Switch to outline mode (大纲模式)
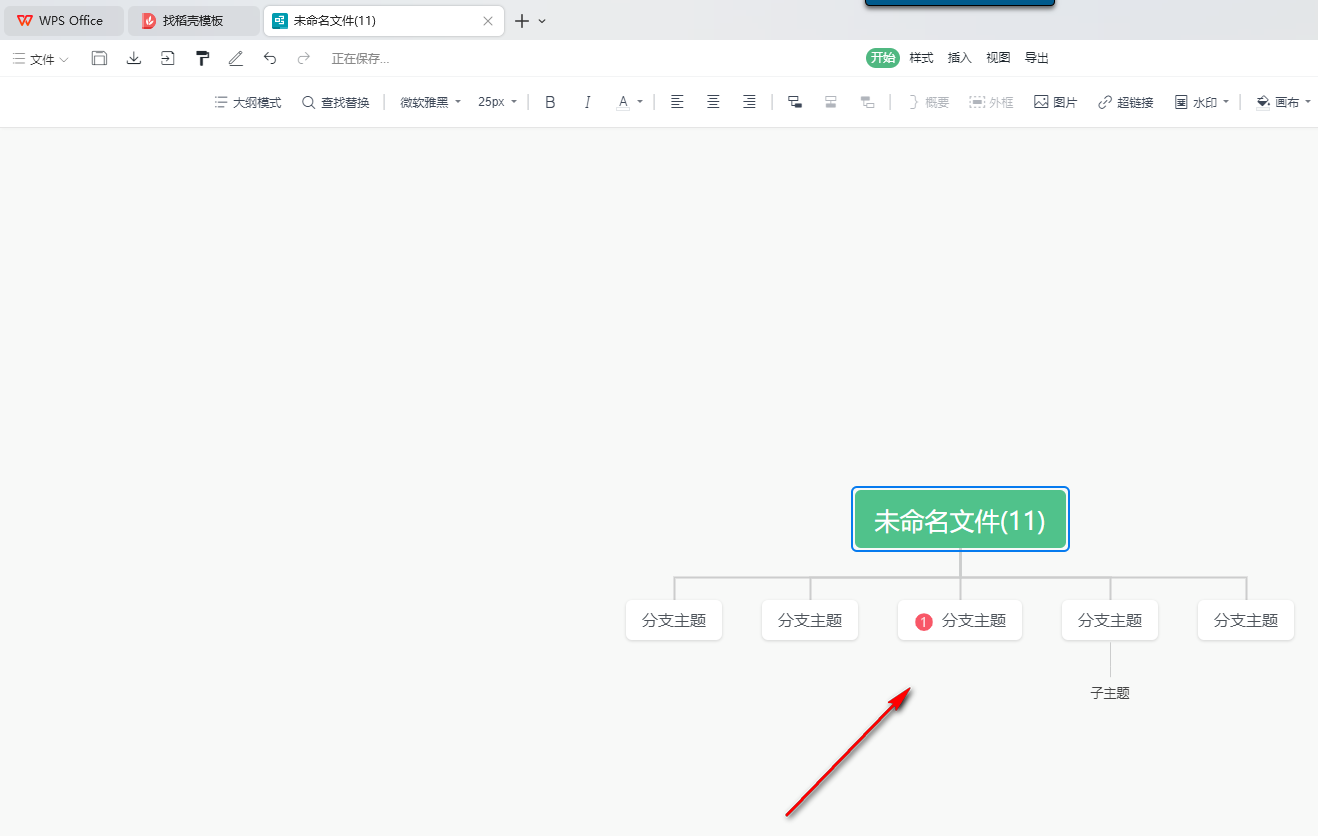The height and width of the screenshot is (836, 1318). 248,102
